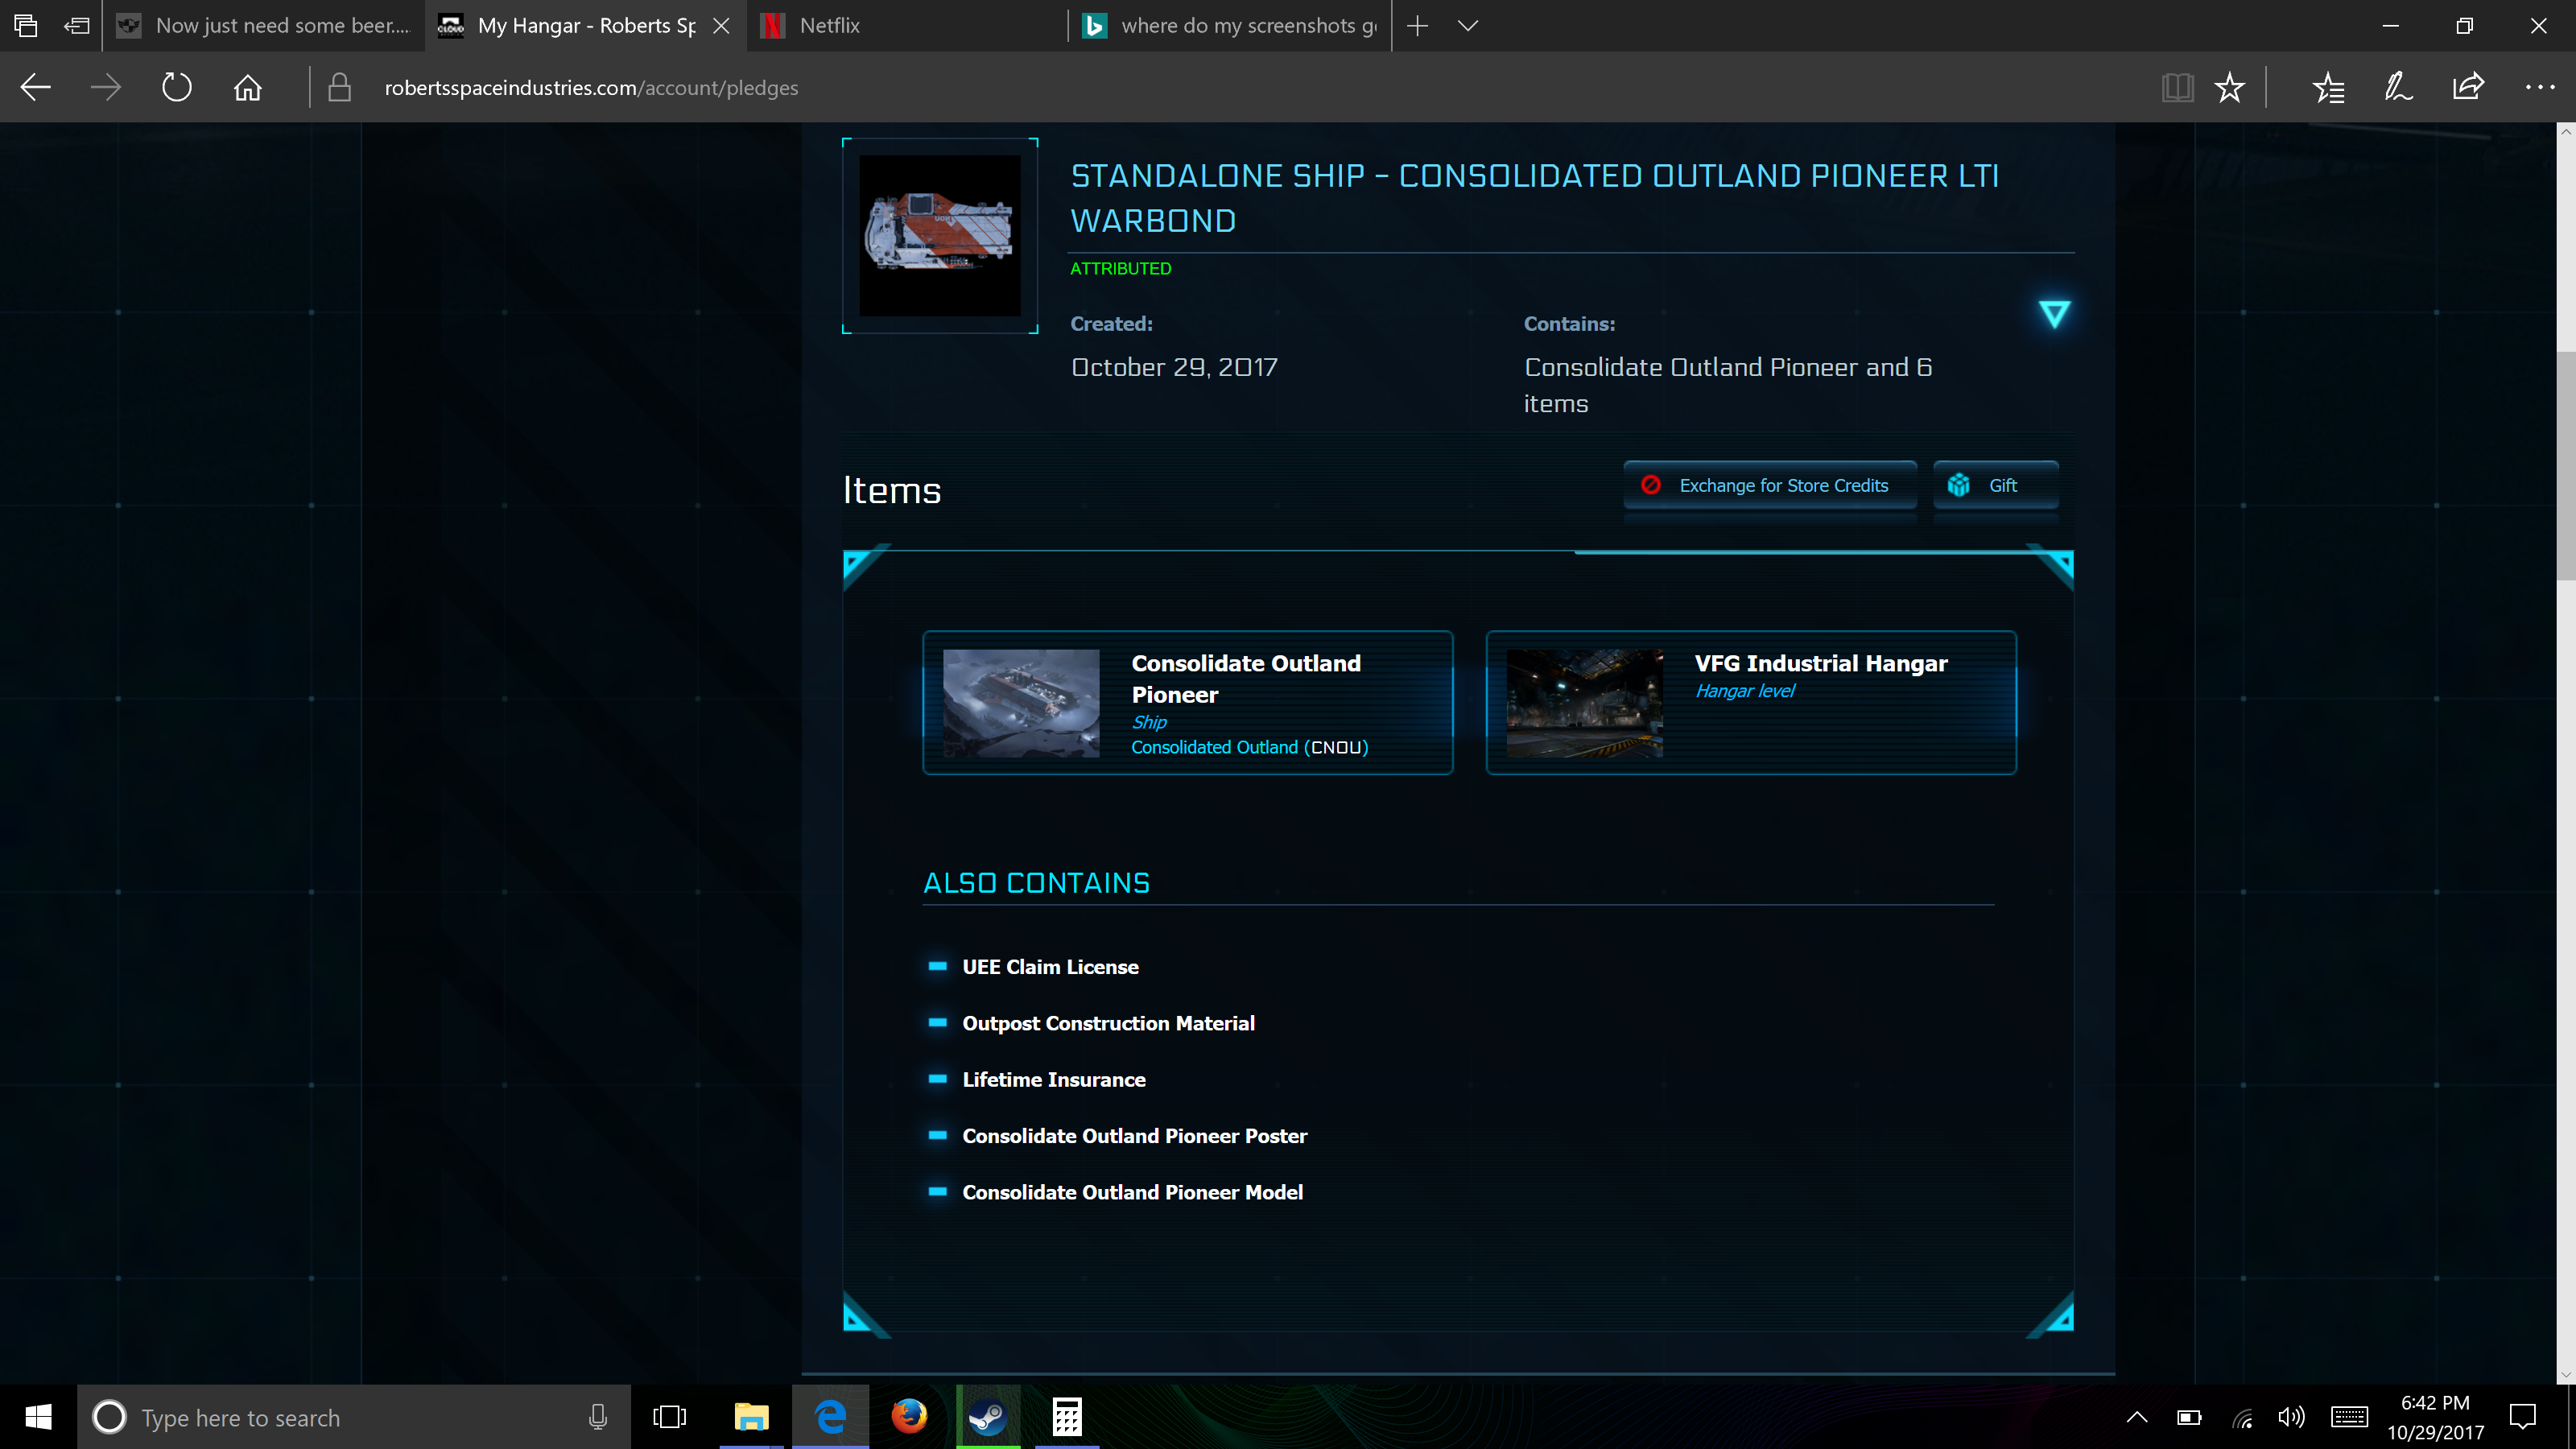Open the tab preview chevron dropdown
Screen dimensions: 2576x1449
pos(1467,26)
